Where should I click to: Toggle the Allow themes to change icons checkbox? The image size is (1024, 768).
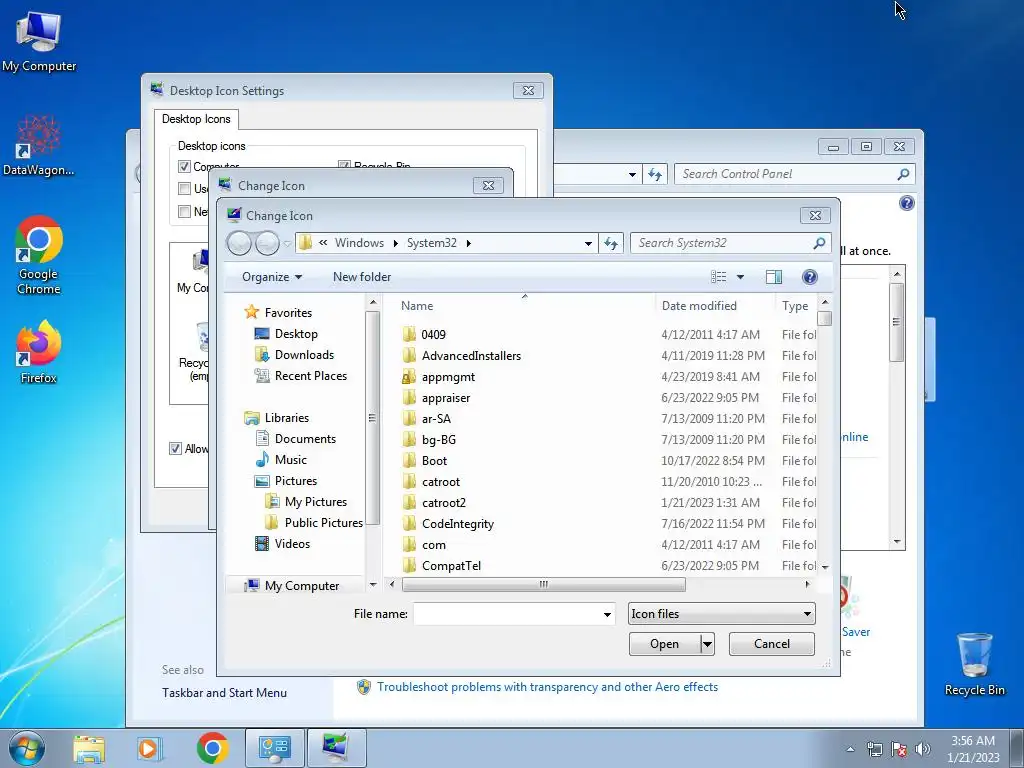pyautogui.click(x=175, y=449)
